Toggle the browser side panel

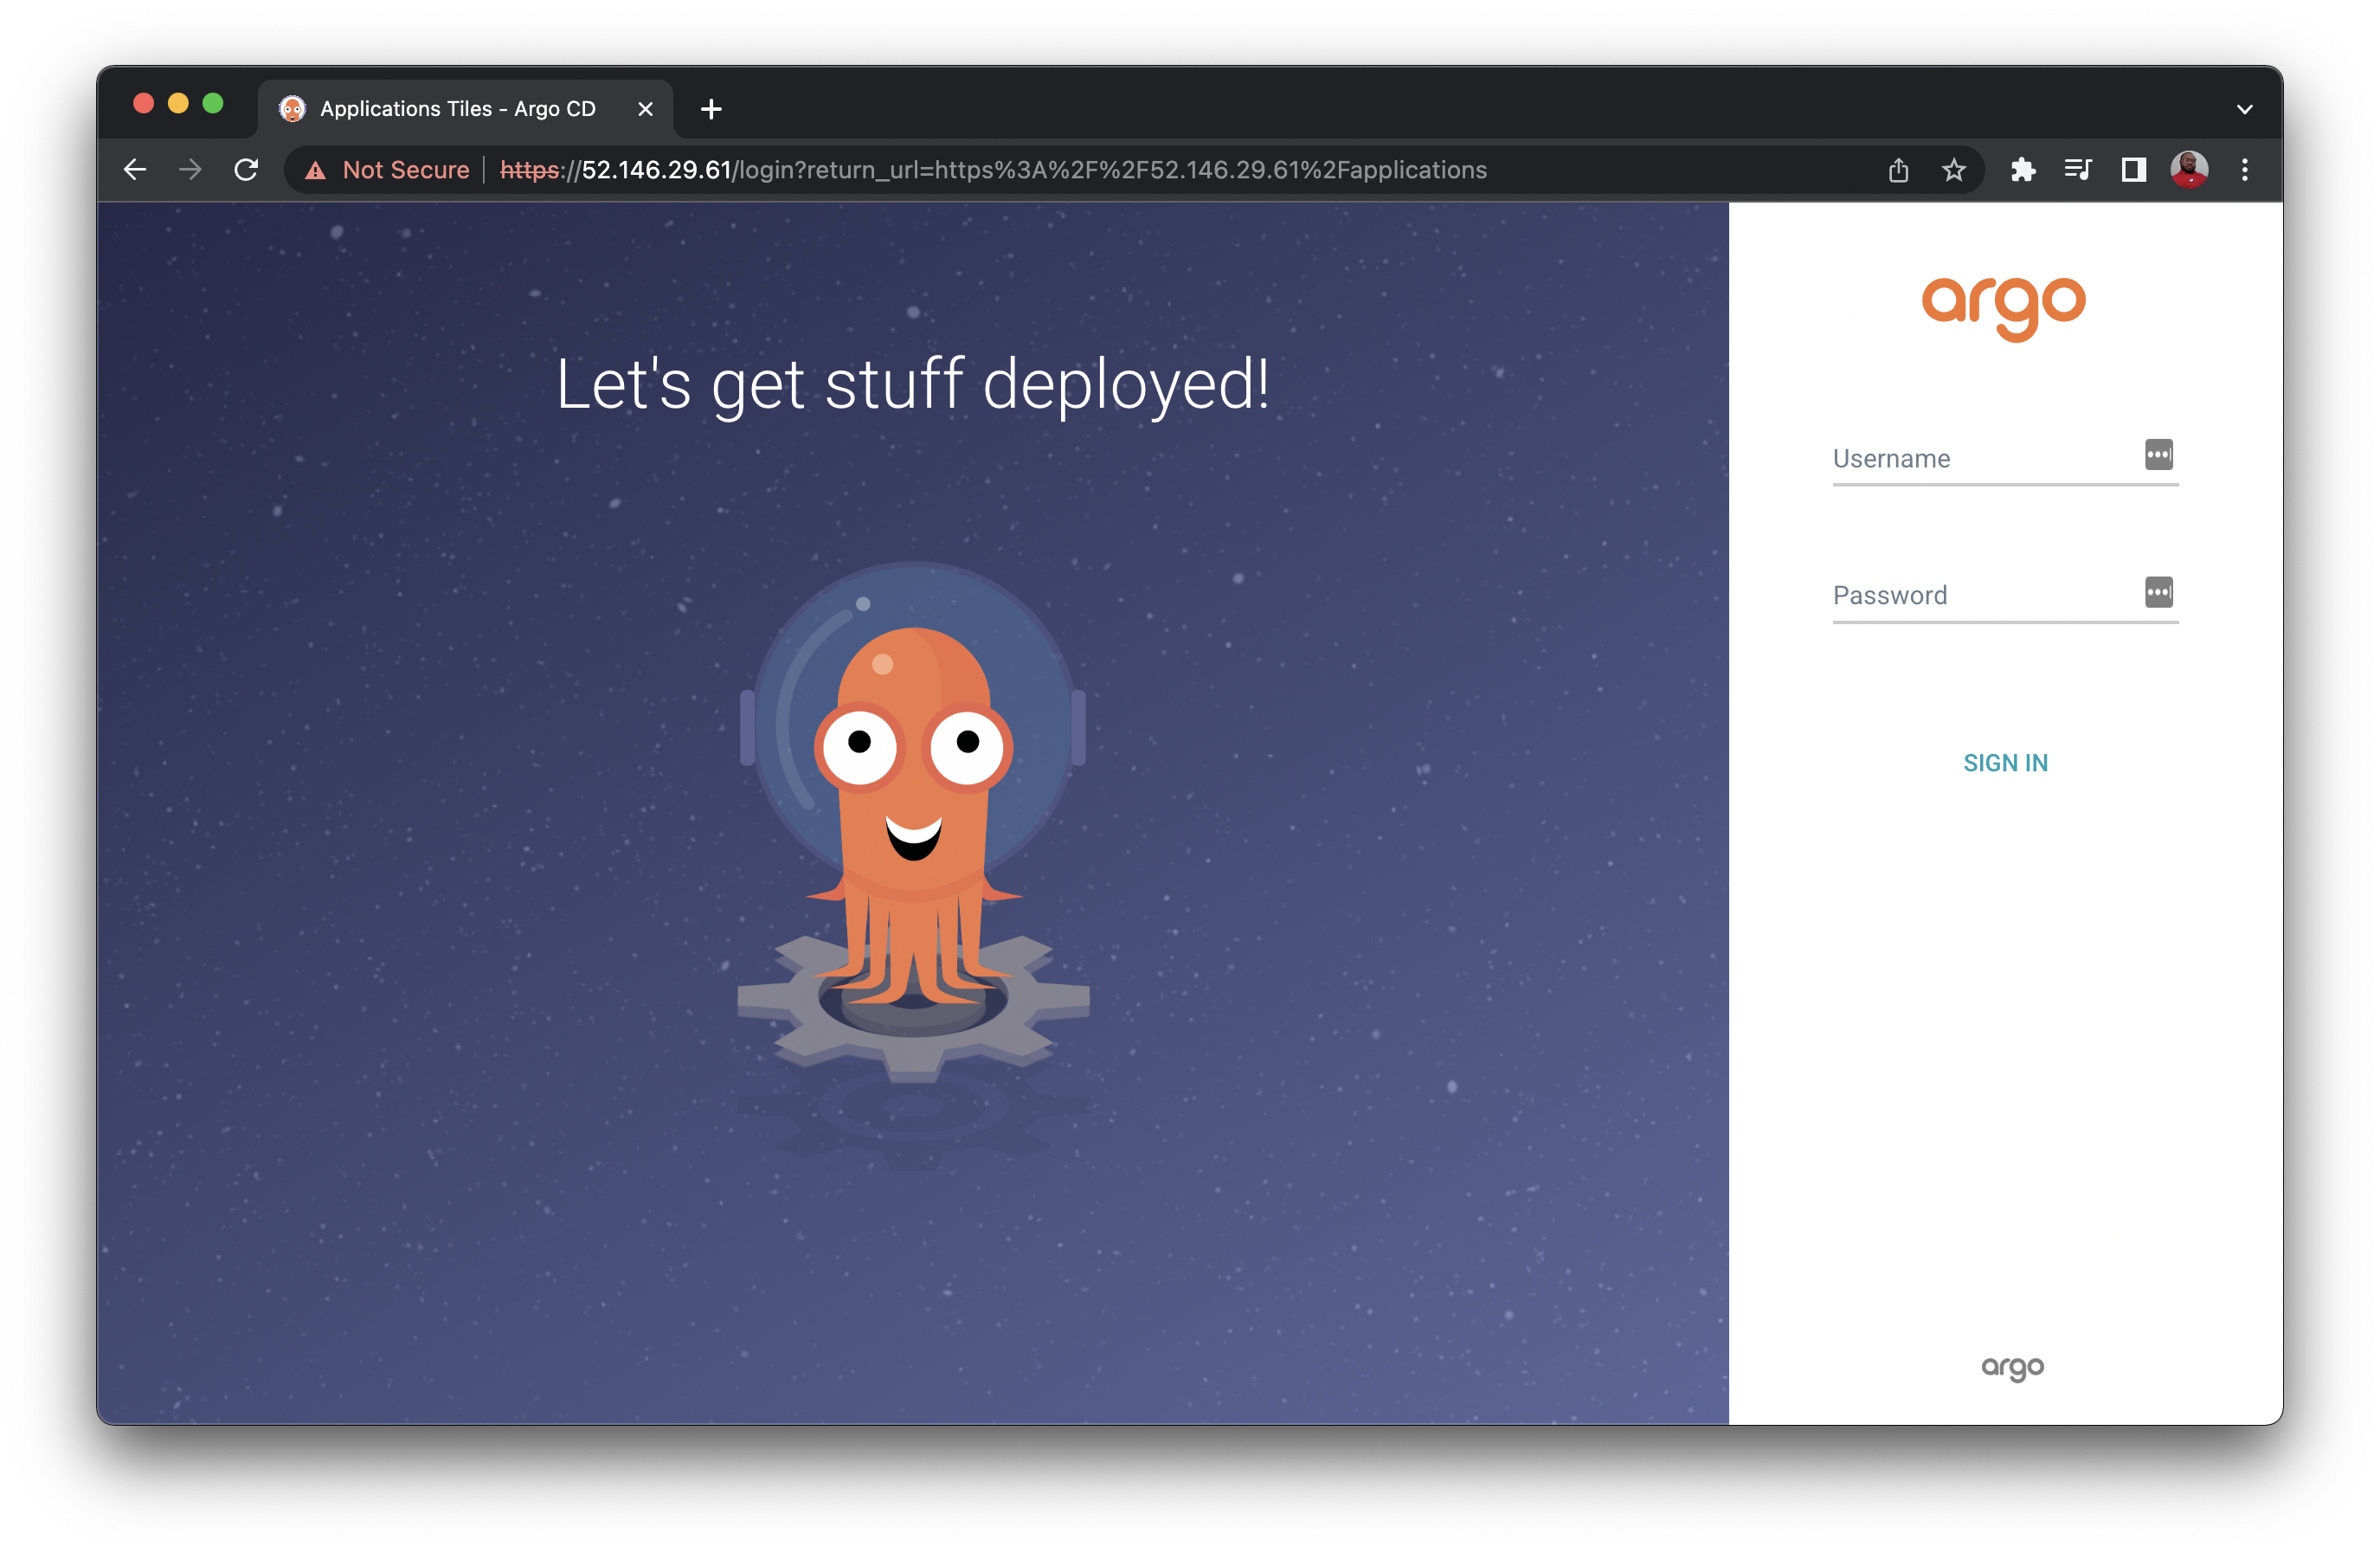point(2133,170)
